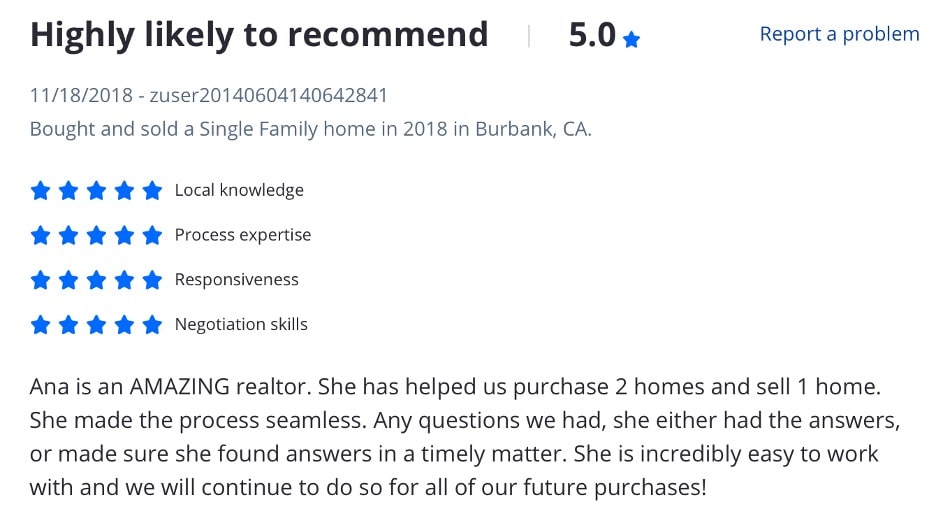The height and width of the screenshot is (524, 936).
Task: Click the Negotiation skills label
Action: pos(241,325)
